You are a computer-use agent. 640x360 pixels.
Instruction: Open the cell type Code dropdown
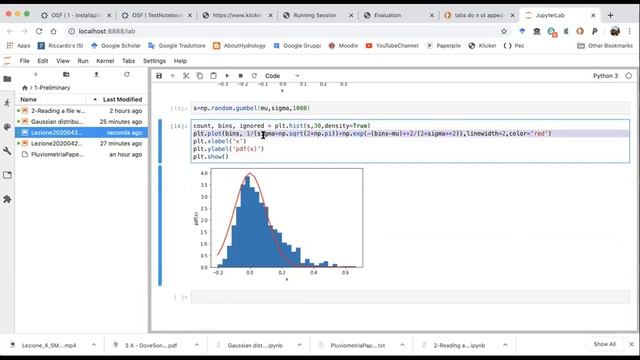282,76
